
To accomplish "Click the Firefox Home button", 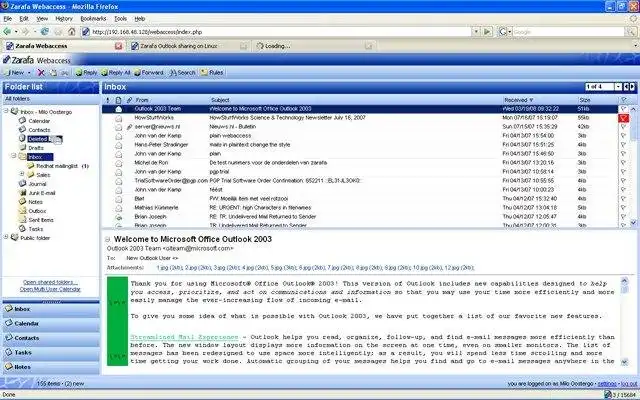I will coord(72,31).
